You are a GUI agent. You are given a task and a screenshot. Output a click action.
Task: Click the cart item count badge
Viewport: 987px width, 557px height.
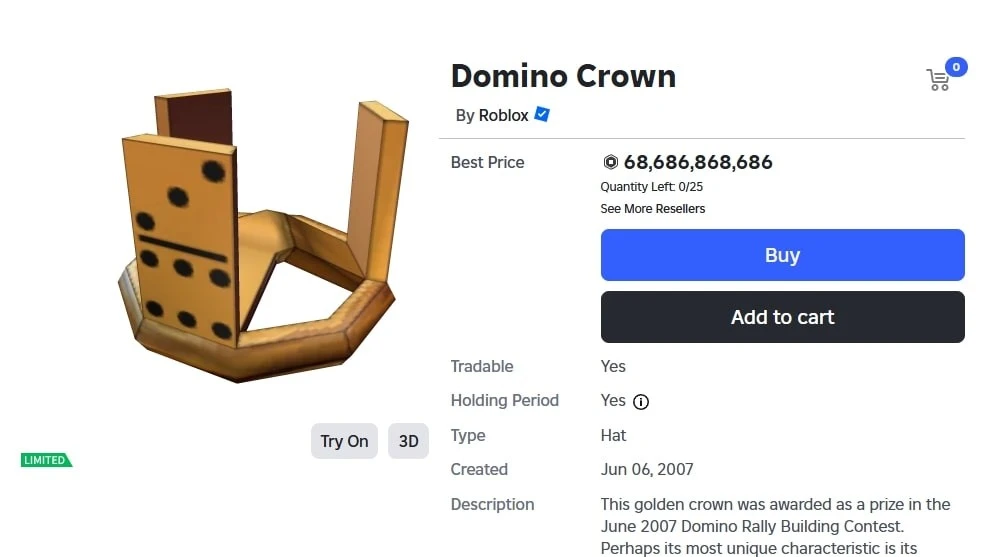(x=956, y=67)
